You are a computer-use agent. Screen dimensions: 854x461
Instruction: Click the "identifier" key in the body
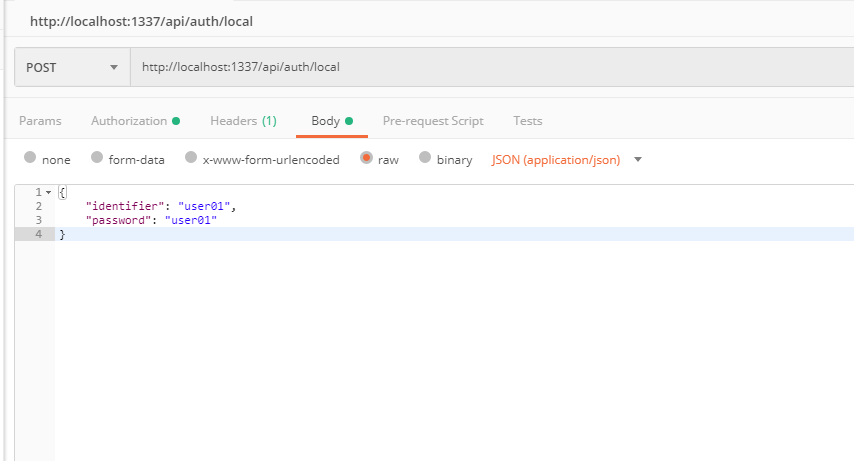[125, 206]
